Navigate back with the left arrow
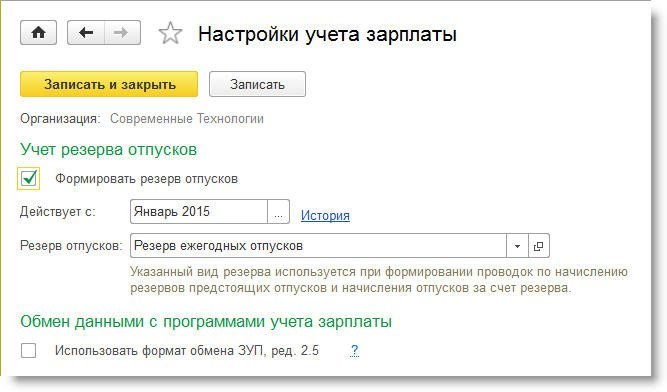The image size is (667, 392). click(86, 33)
